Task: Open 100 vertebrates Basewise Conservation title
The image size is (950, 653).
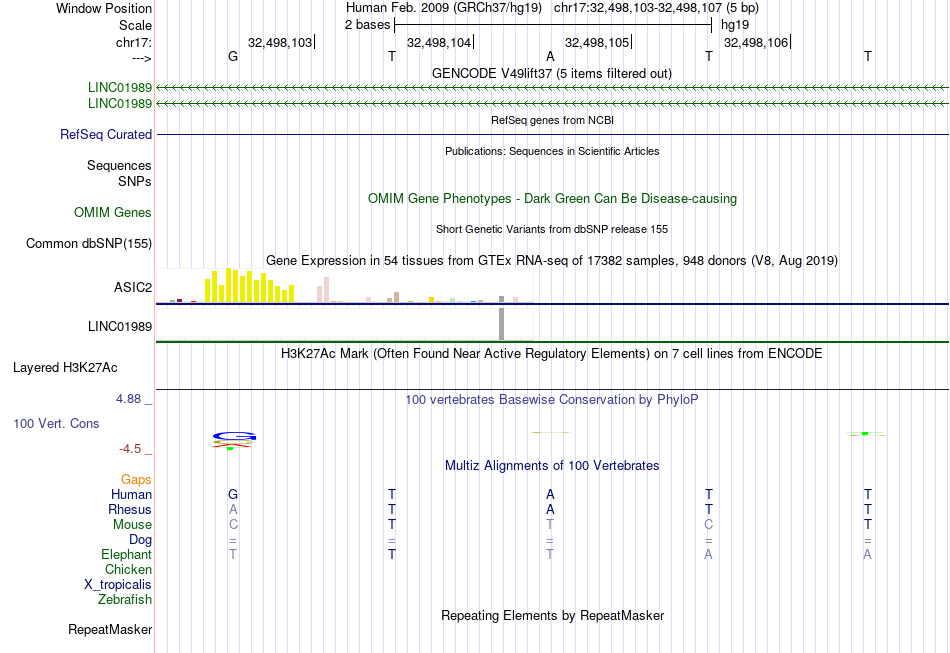Action: pyautogui.click(x=552, y=400)
